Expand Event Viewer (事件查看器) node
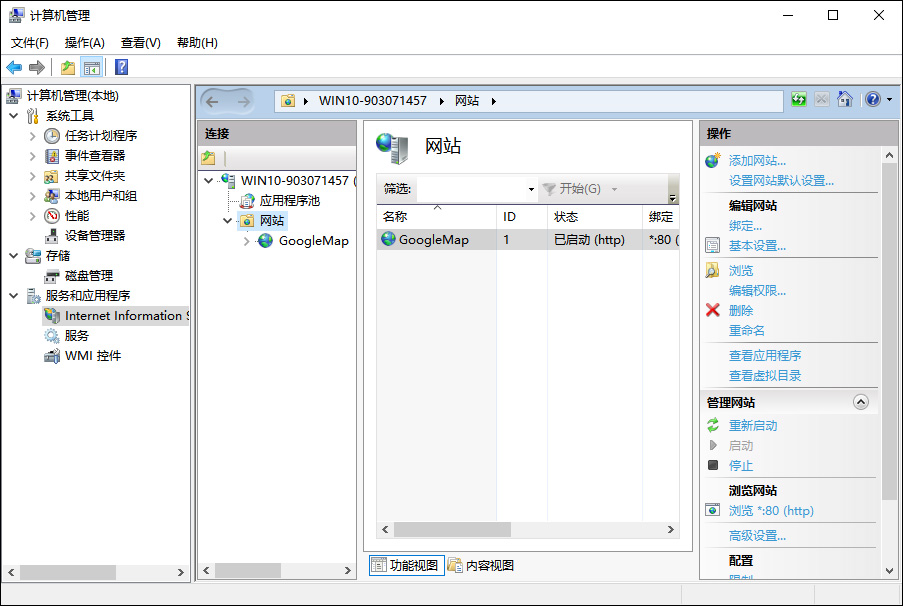903x606 pixels. click(x=32, y=156)
